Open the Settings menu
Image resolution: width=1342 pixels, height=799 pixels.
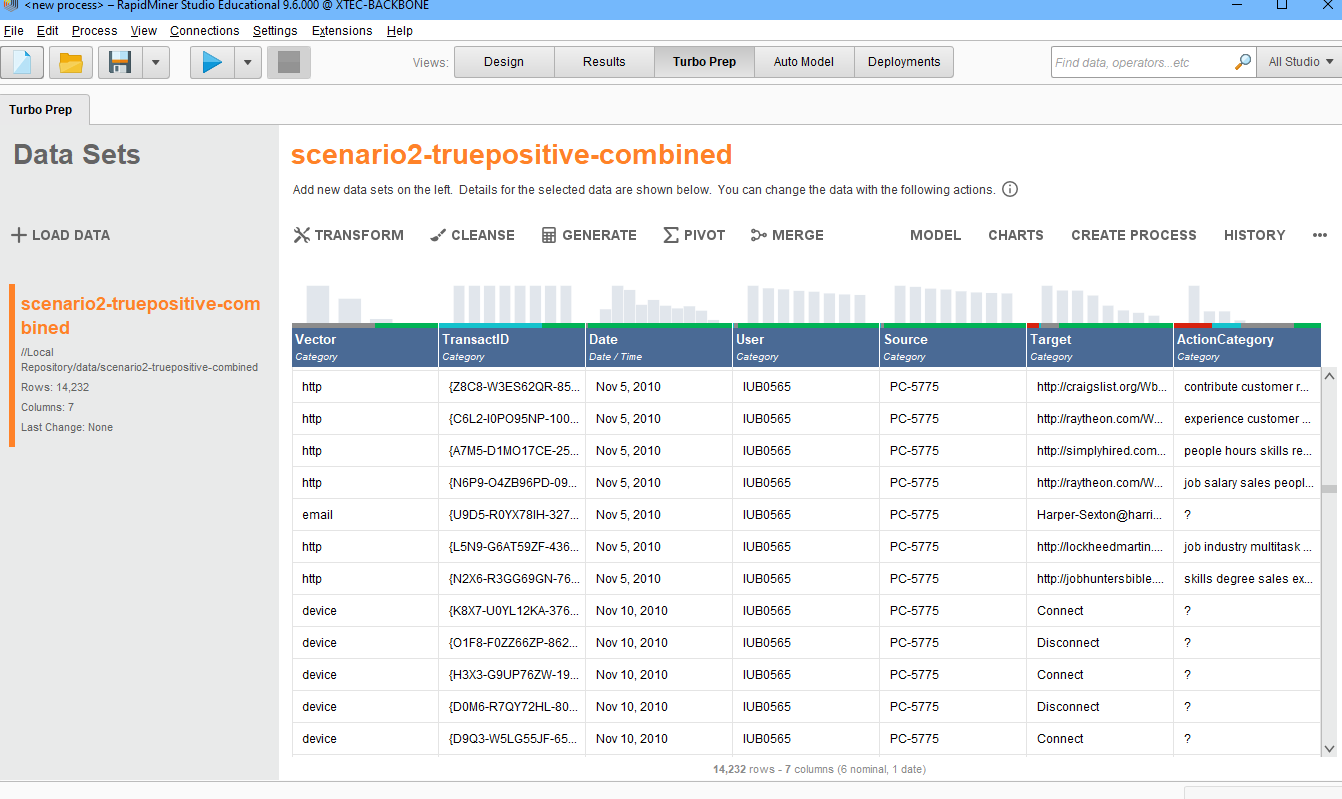(x=275, y=31)
